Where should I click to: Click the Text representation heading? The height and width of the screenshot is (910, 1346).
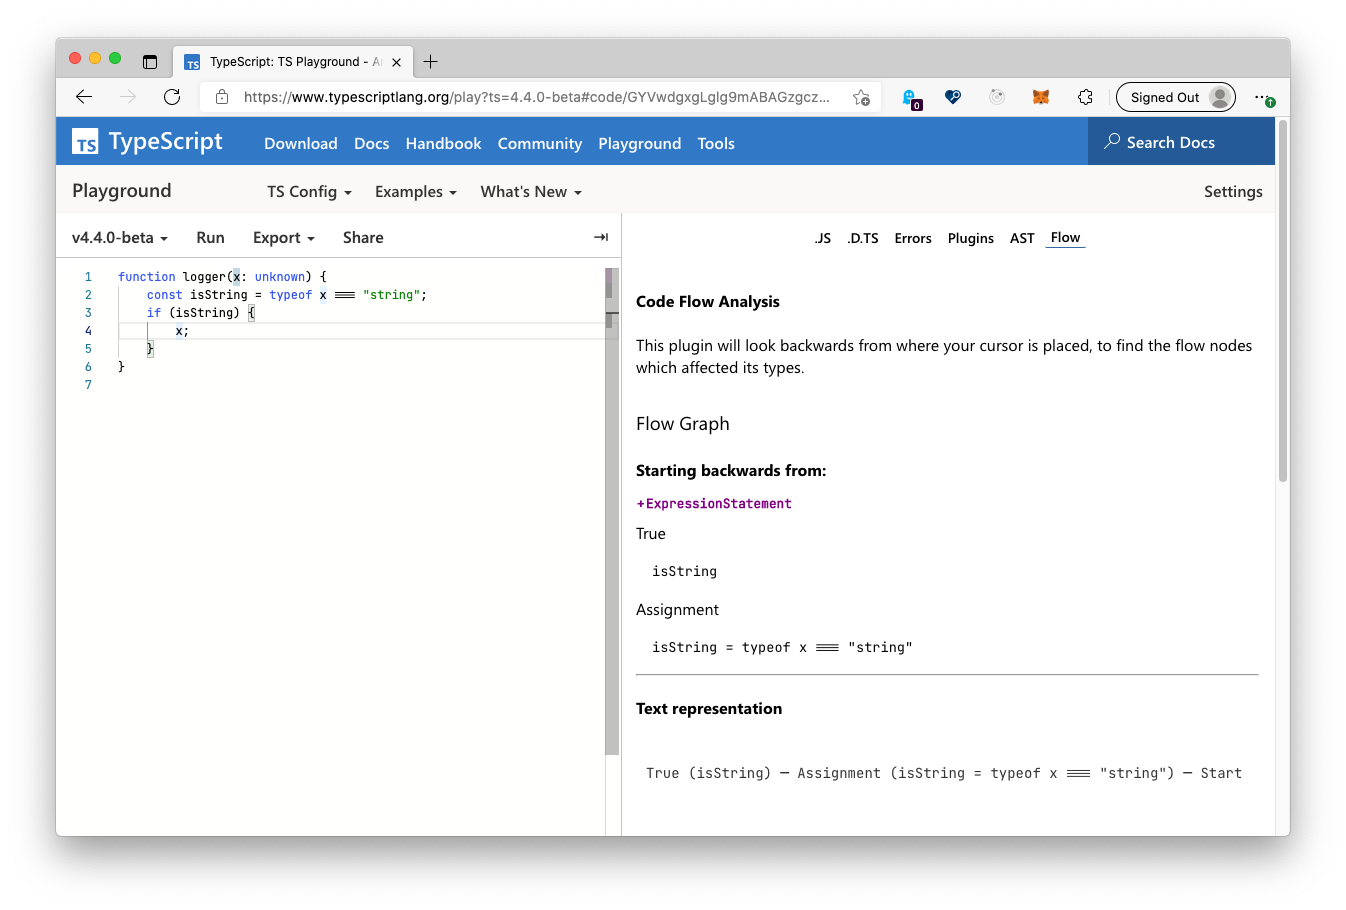click(709, 708)
